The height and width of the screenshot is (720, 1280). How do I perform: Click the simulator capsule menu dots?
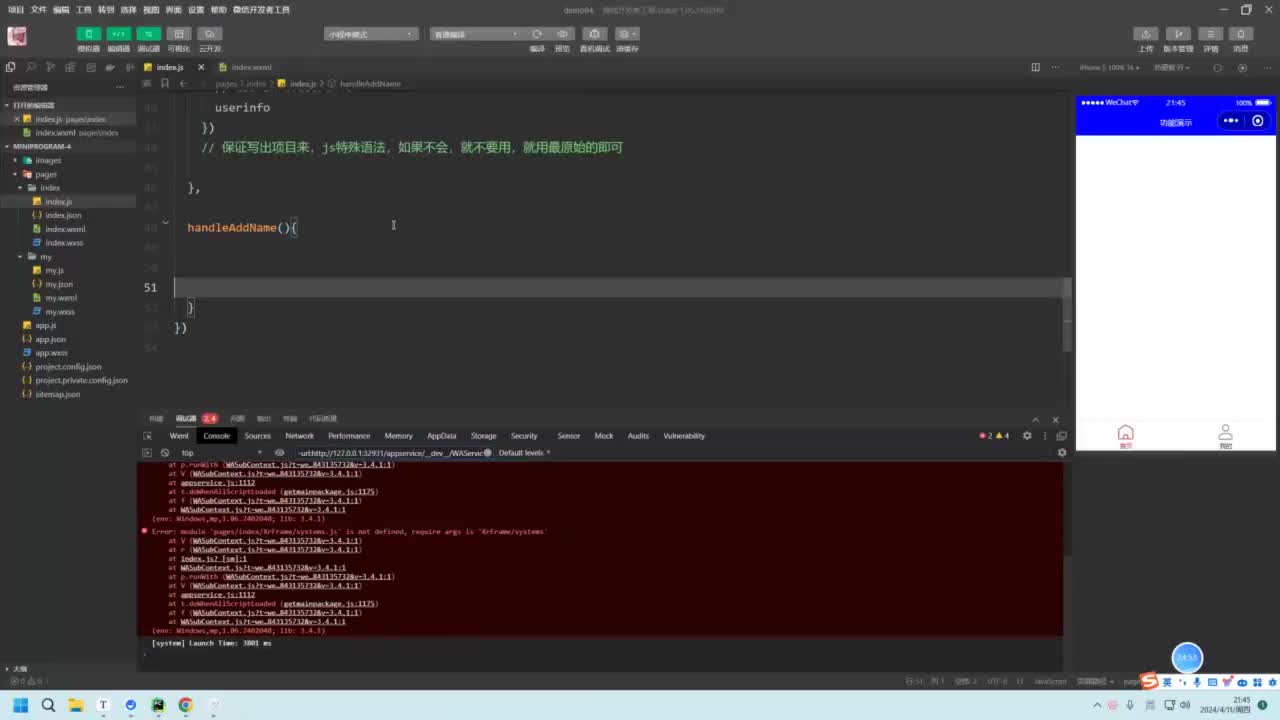[x=1231, y=121]
